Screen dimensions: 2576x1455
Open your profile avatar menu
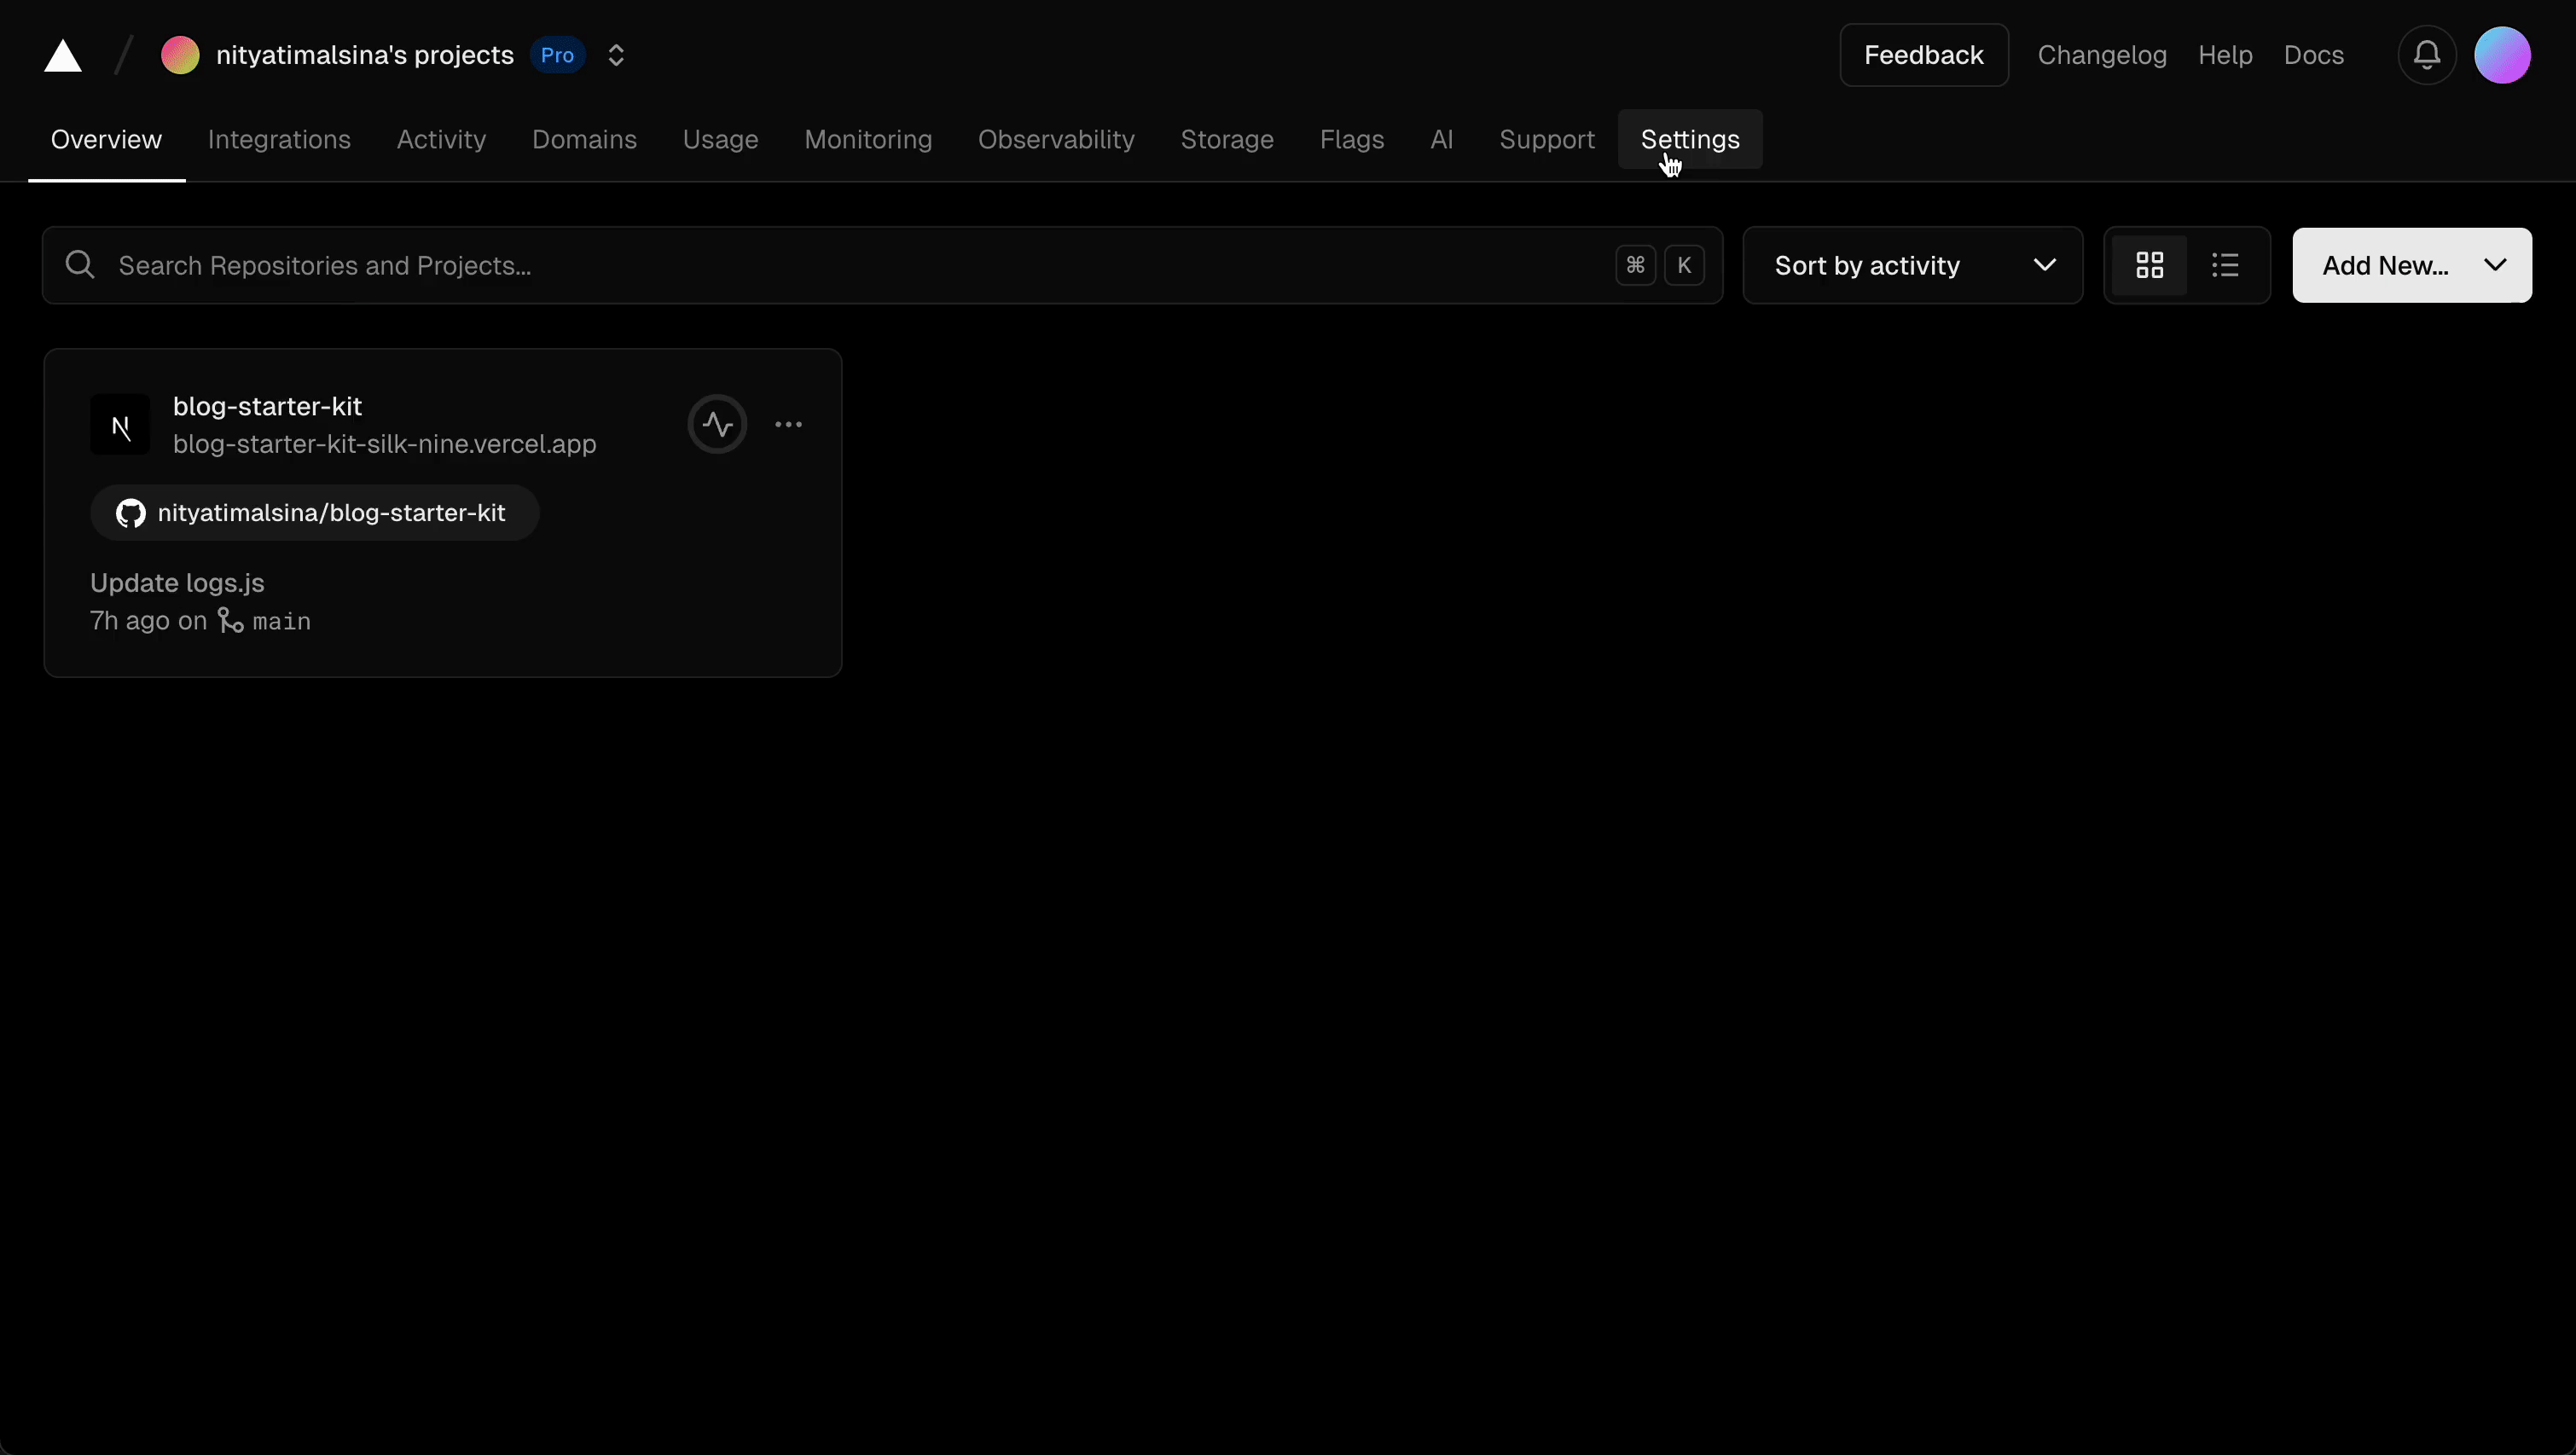tap(2504, 55)
